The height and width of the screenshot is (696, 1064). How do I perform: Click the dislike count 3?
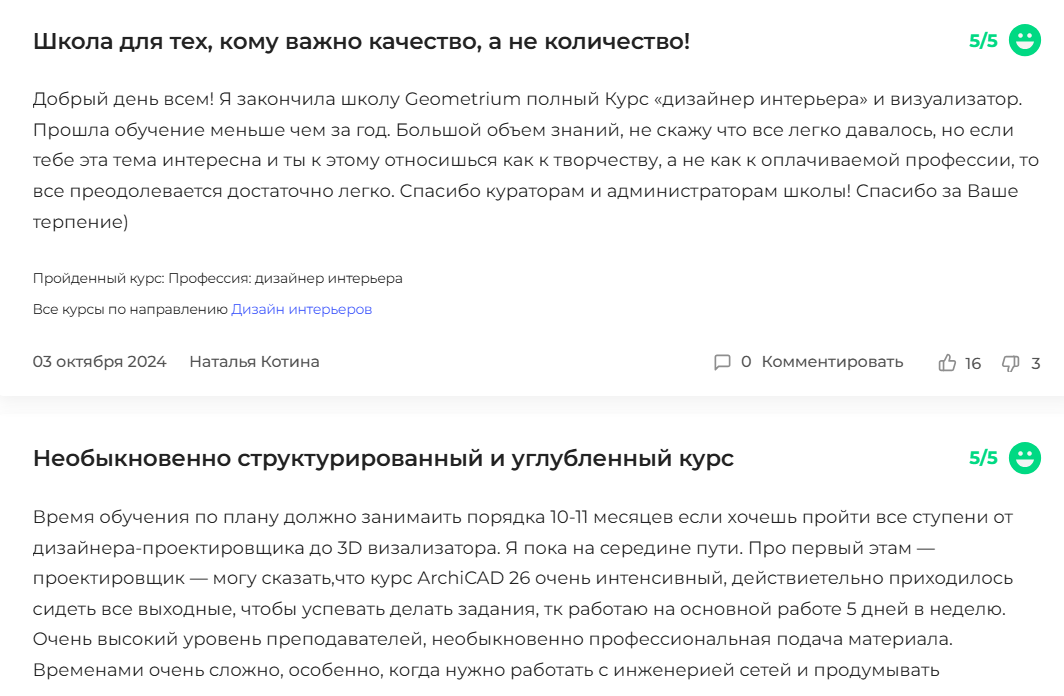(x=1036, y=364)
